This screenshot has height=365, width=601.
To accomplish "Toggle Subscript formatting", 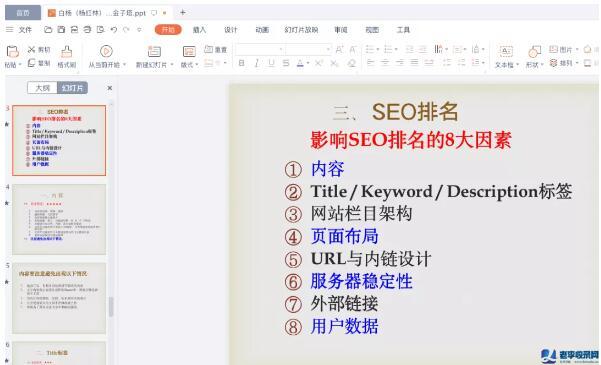I will pyautogui.click(x=334, y=63).
